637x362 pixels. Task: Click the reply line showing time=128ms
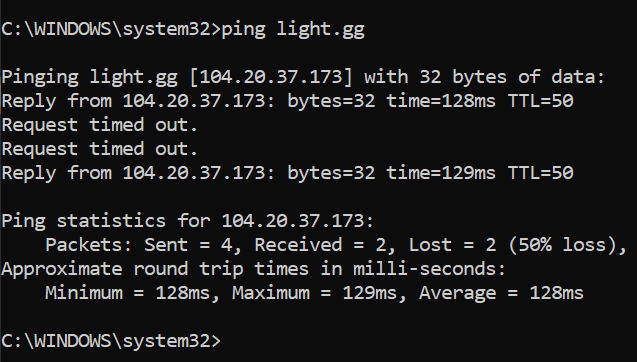pos(287,101)
